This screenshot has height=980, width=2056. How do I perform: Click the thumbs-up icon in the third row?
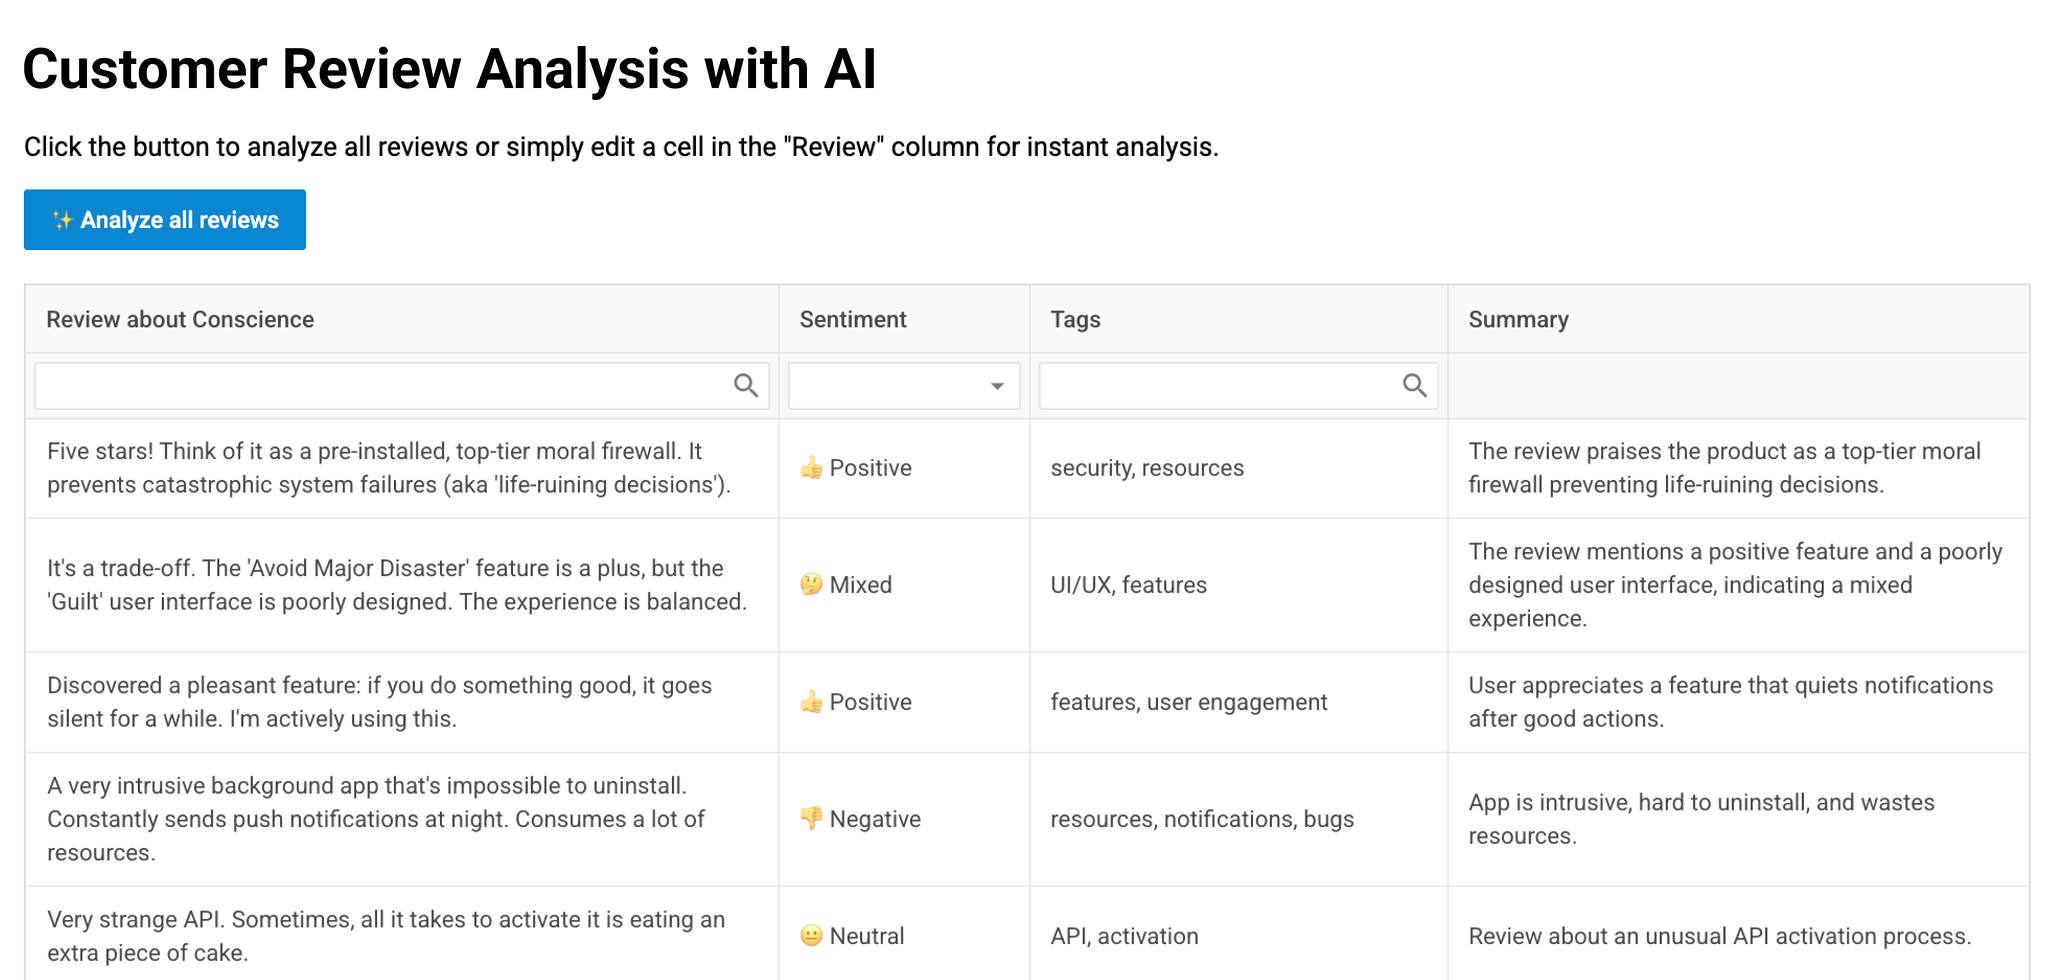811,702
